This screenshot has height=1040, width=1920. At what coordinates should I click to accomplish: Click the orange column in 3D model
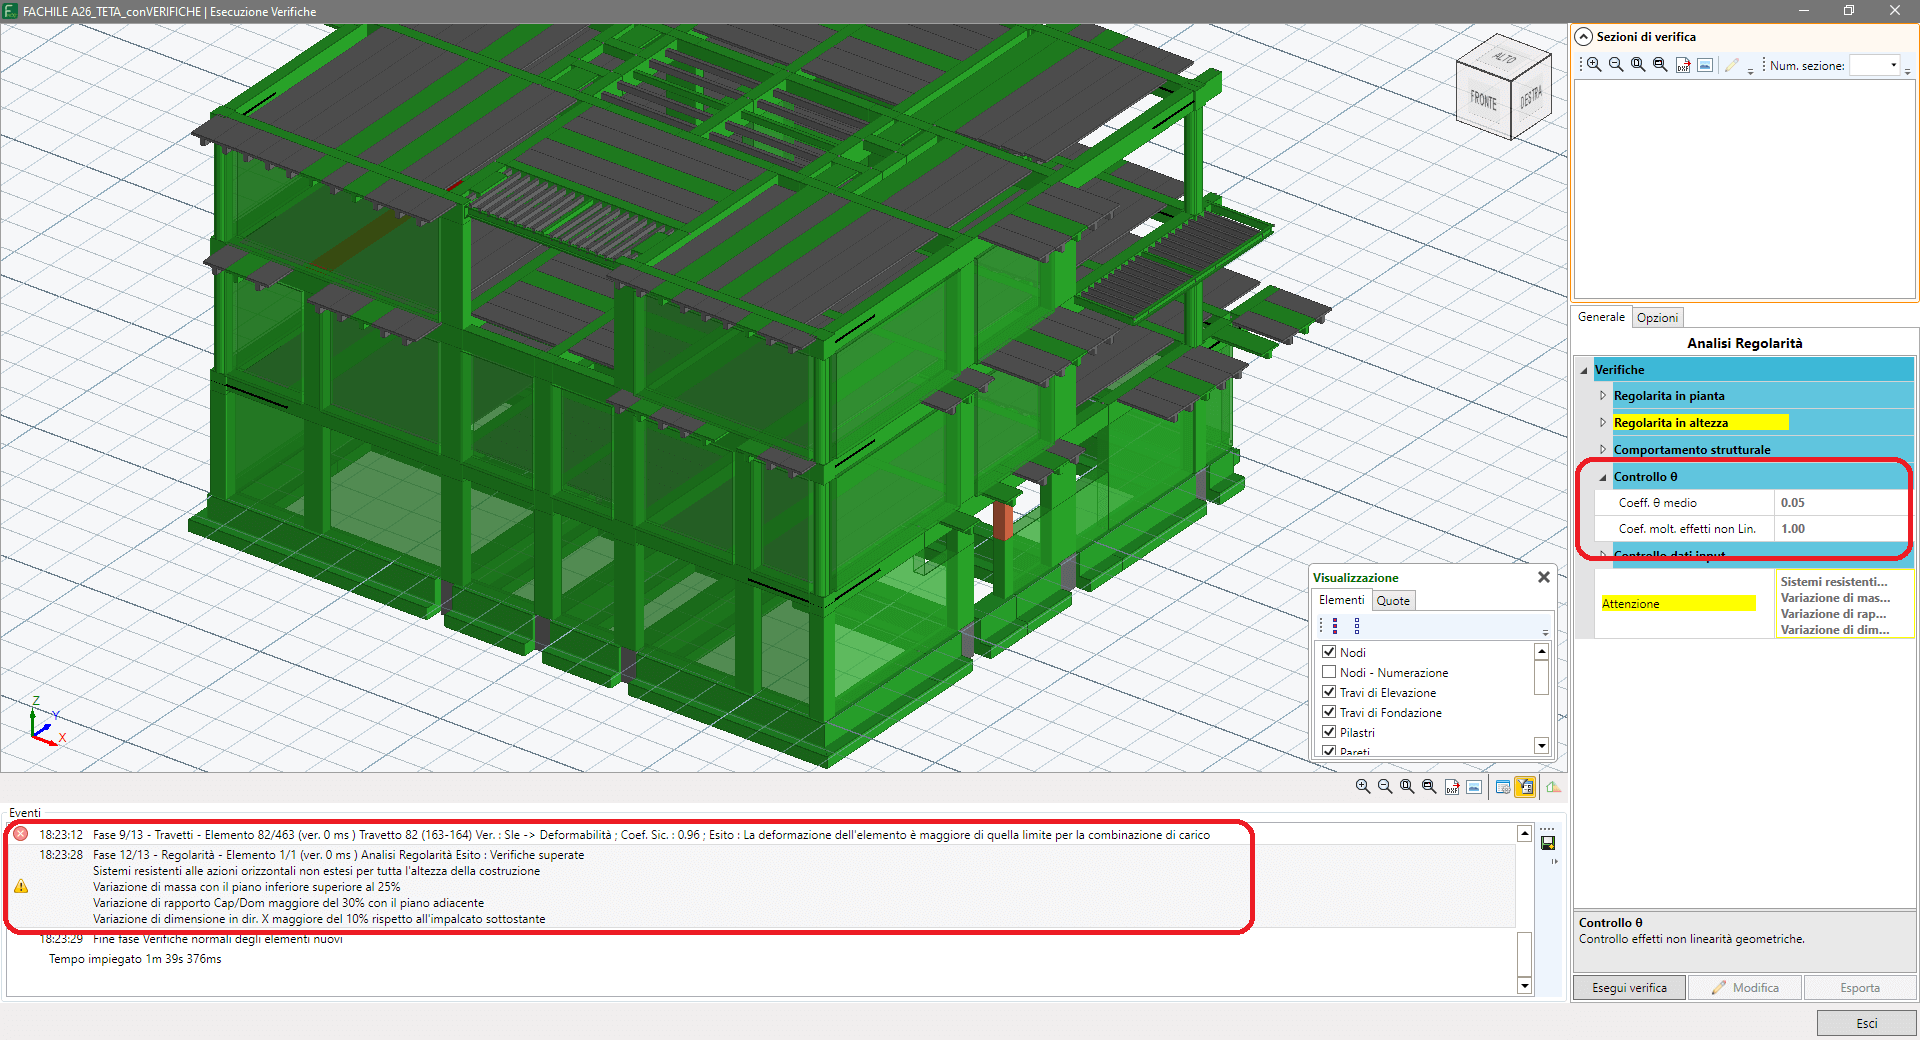1003,520
